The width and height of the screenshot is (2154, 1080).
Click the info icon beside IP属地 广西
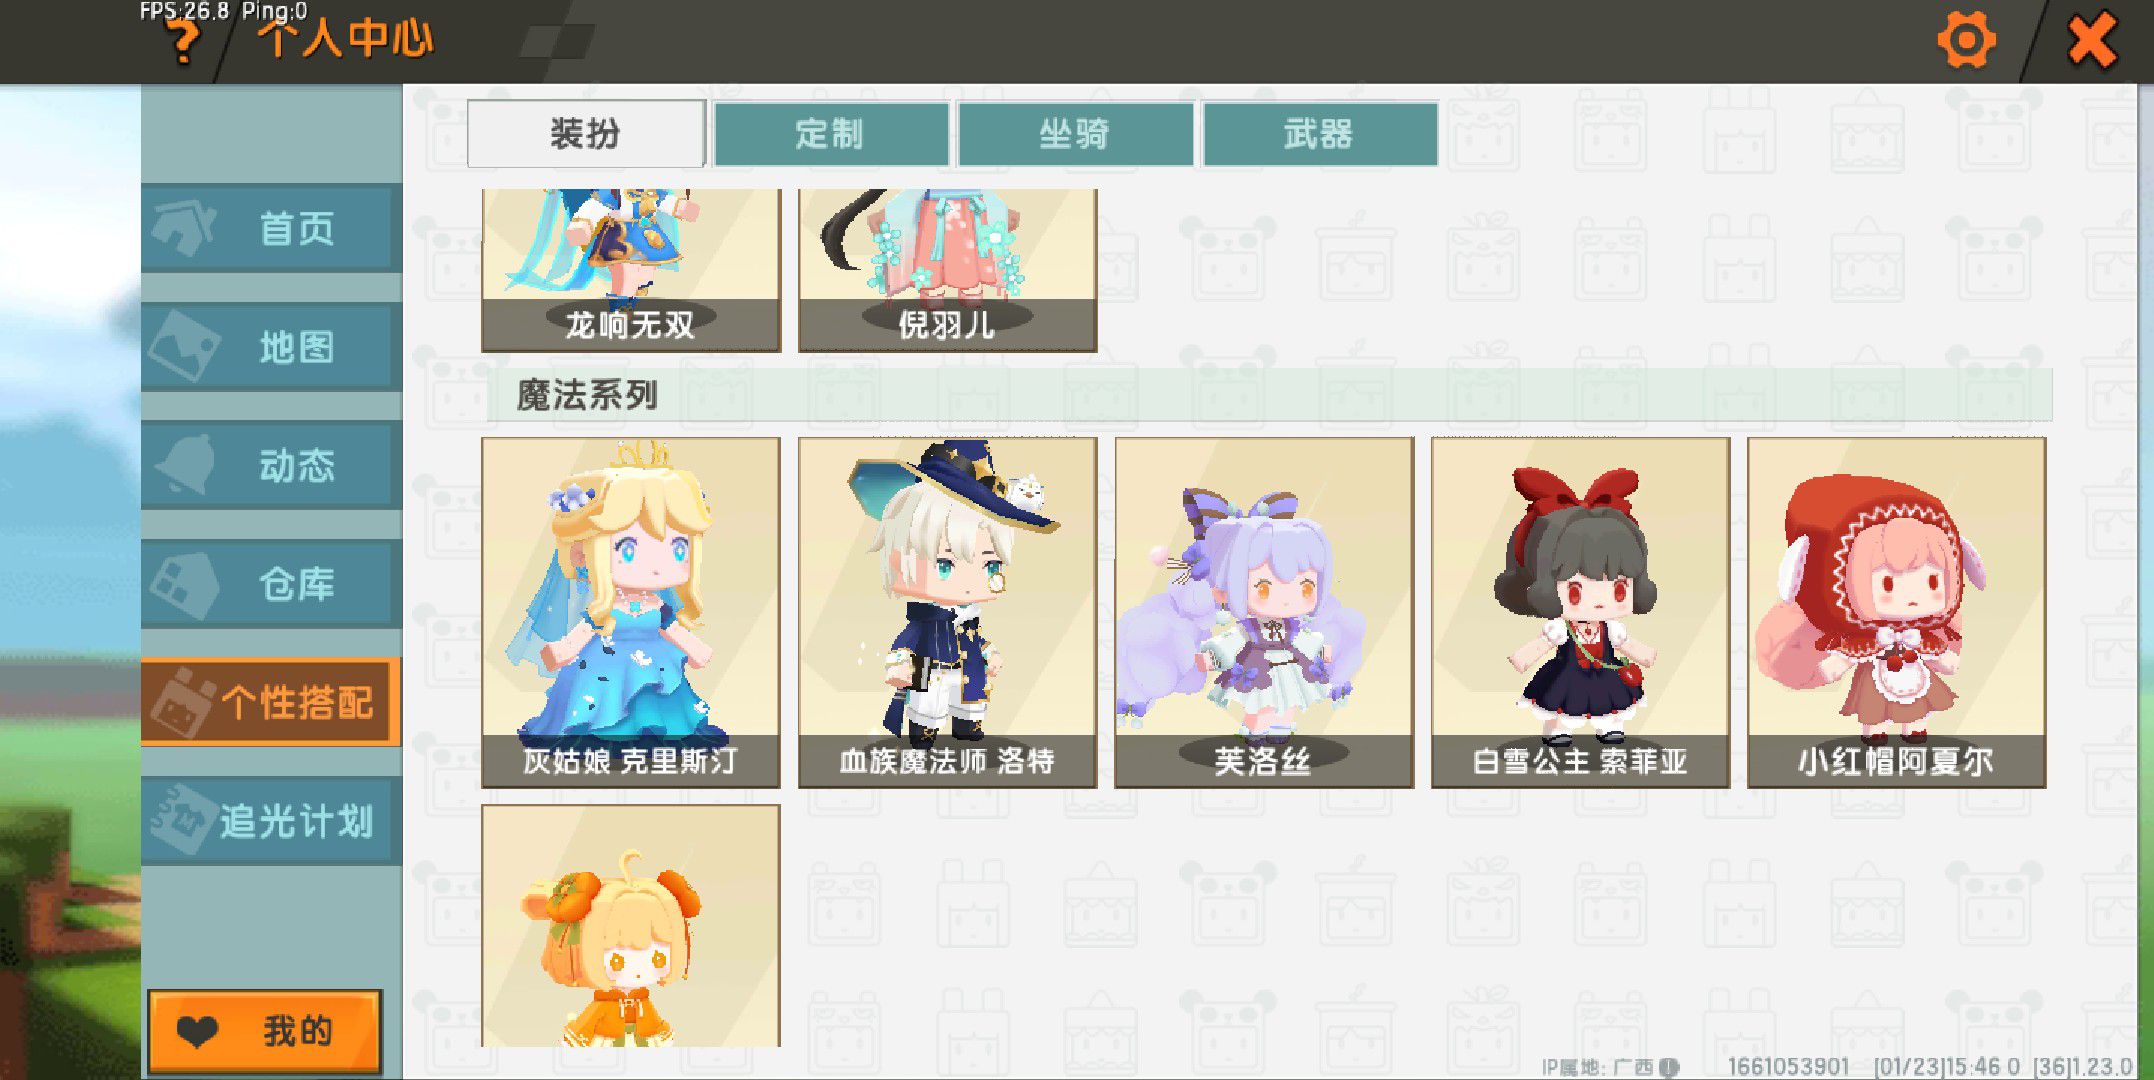pyautogui.click(x=1669, y=1067)
